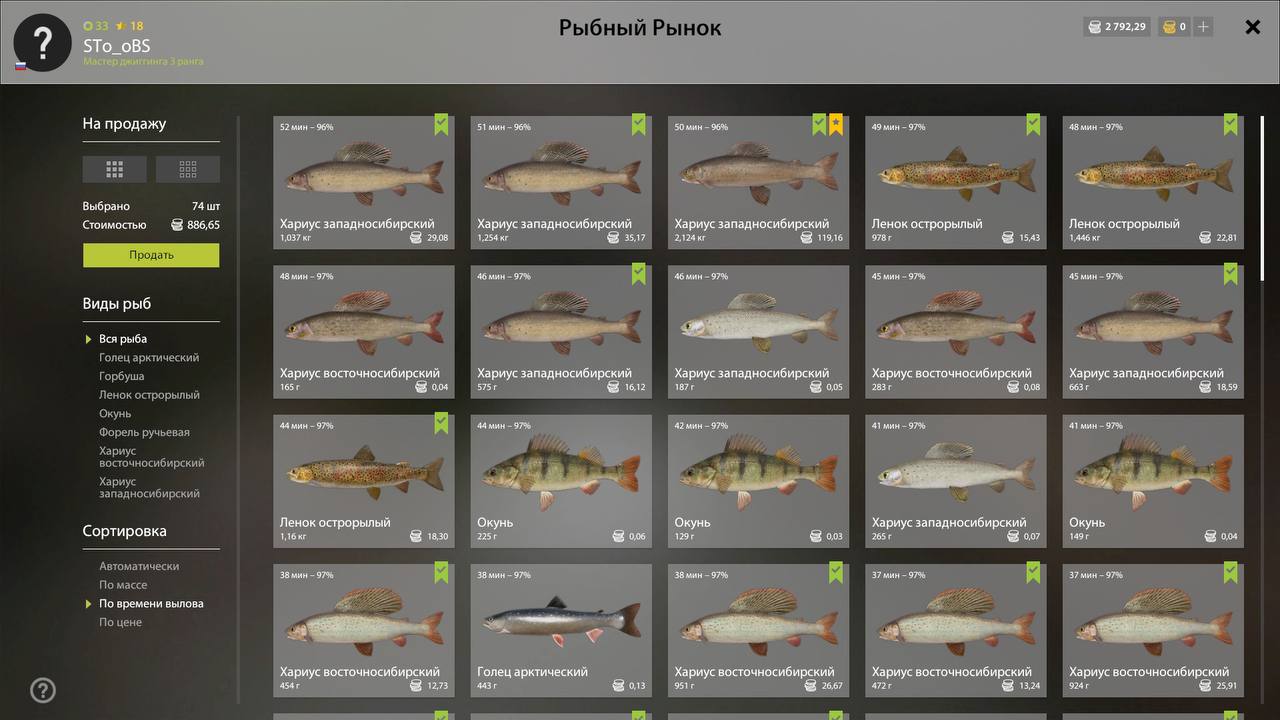The height and width of the screenshot is (720, 1280).
Task: Click silver coins balance 2 792,29
Action: 1117,27
